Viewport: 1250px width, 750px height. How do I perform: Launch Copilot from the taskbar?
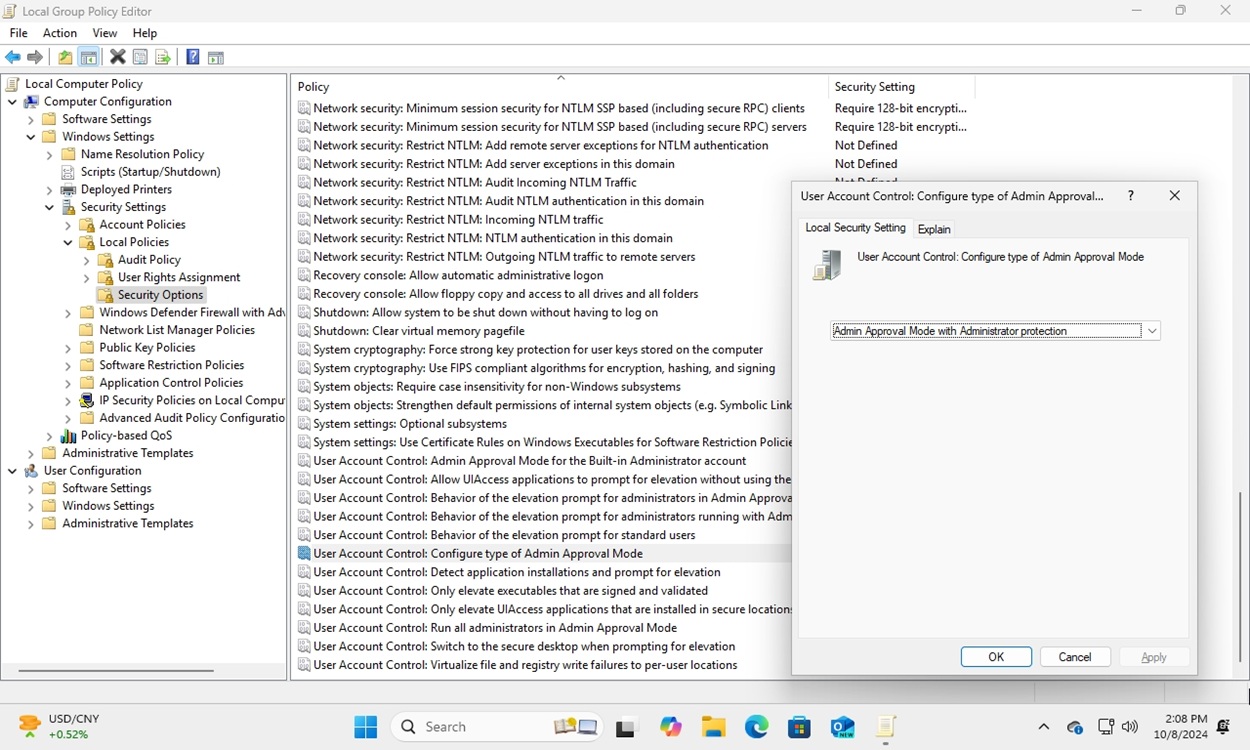670,727
